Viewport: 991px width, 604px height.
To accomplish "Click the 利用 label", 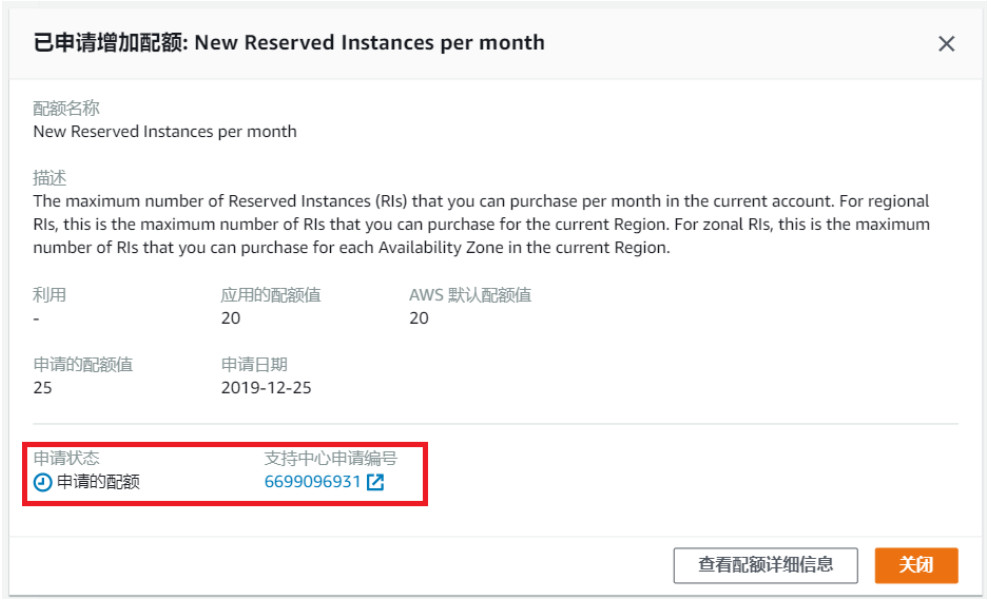I will click(49, 294).
